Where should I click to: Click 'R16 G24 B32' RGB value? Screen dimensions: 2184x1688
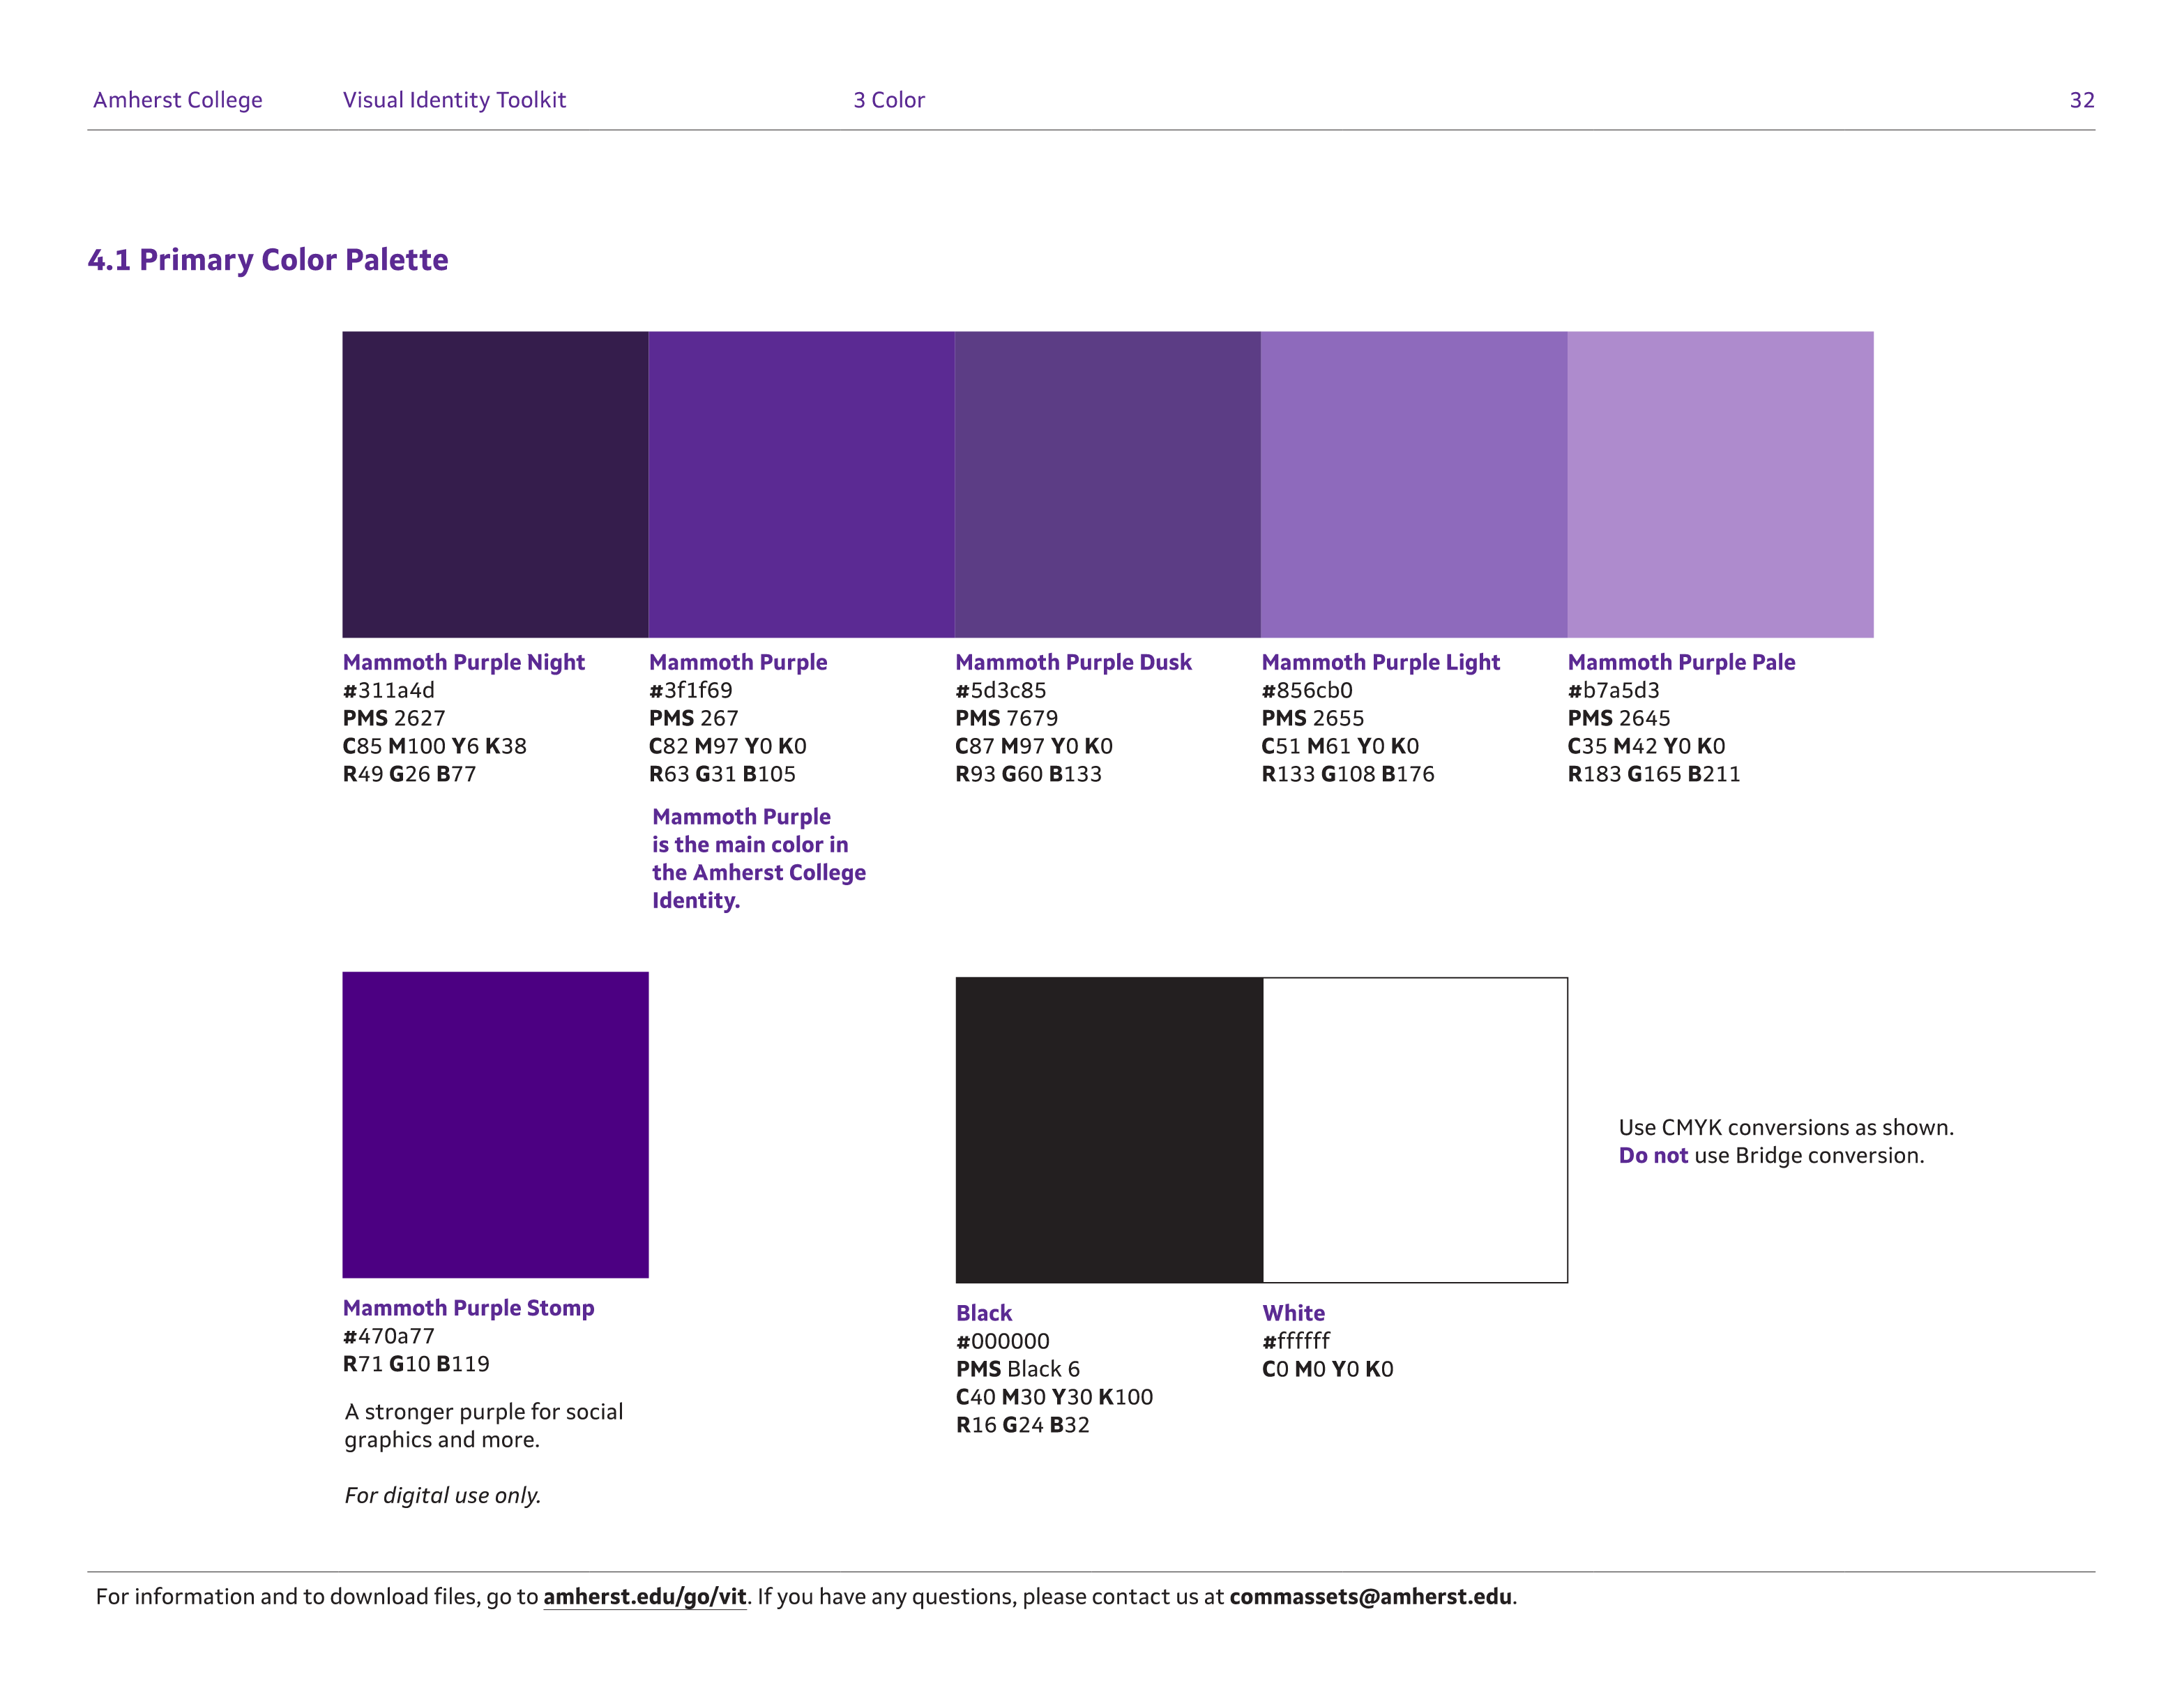(1023, 1425)
